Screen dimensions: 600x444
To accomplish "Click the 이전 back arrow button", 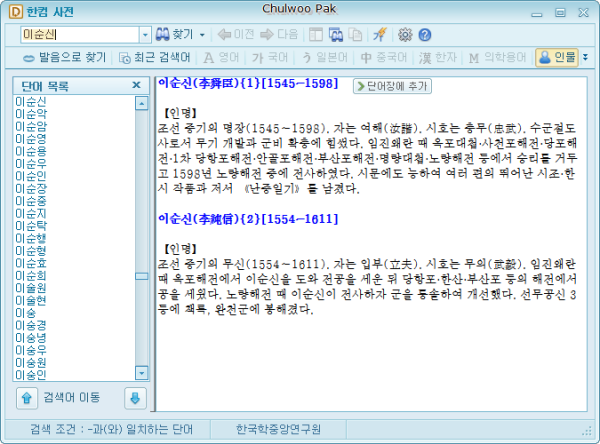I will 236,35.
